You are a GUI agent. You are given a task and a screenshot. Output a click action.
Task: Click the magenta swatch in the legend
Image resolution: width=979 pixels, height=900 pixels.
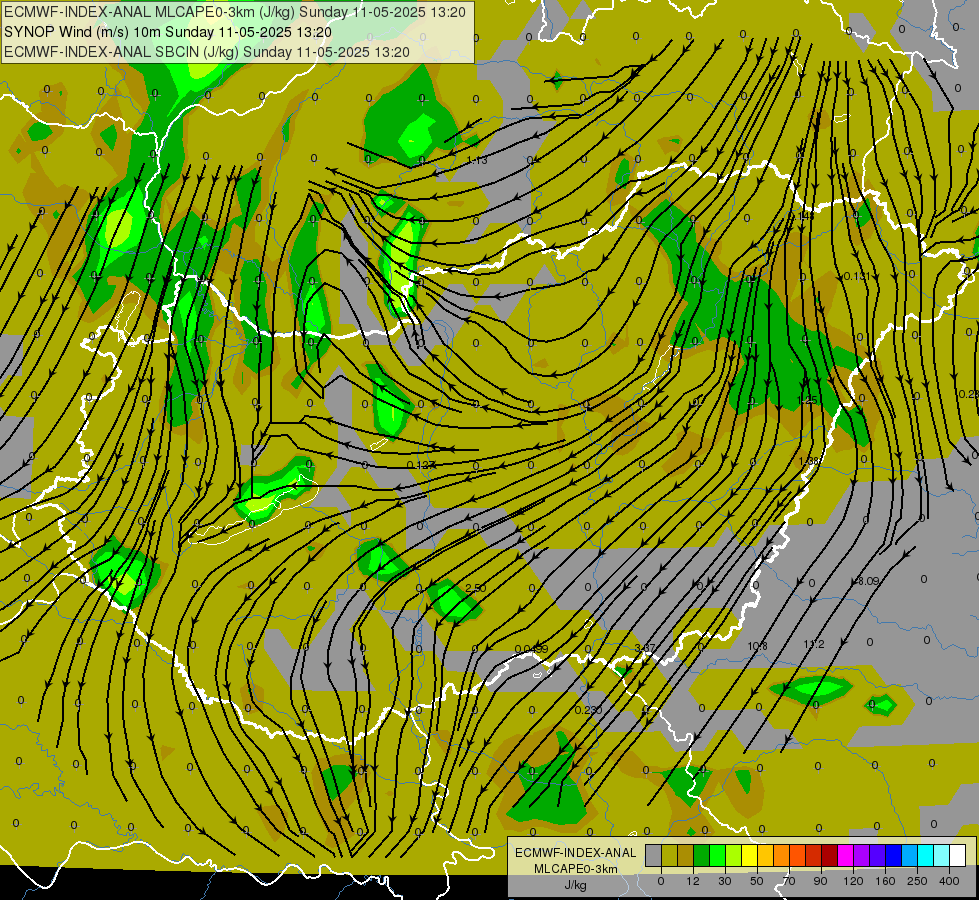coord(846,855)
